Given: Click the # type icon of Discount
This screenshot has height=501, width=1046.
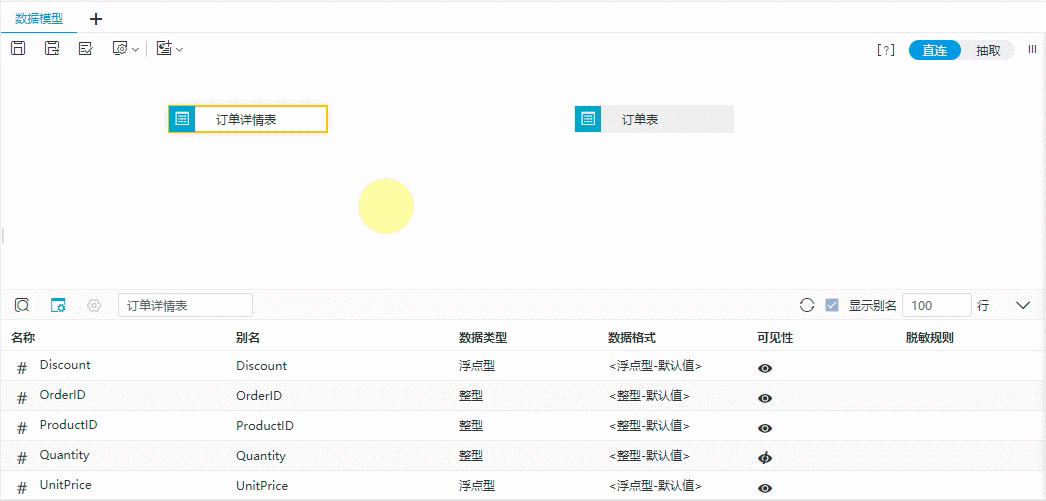Looking at the screenshot, I should [x=21, y=368].
